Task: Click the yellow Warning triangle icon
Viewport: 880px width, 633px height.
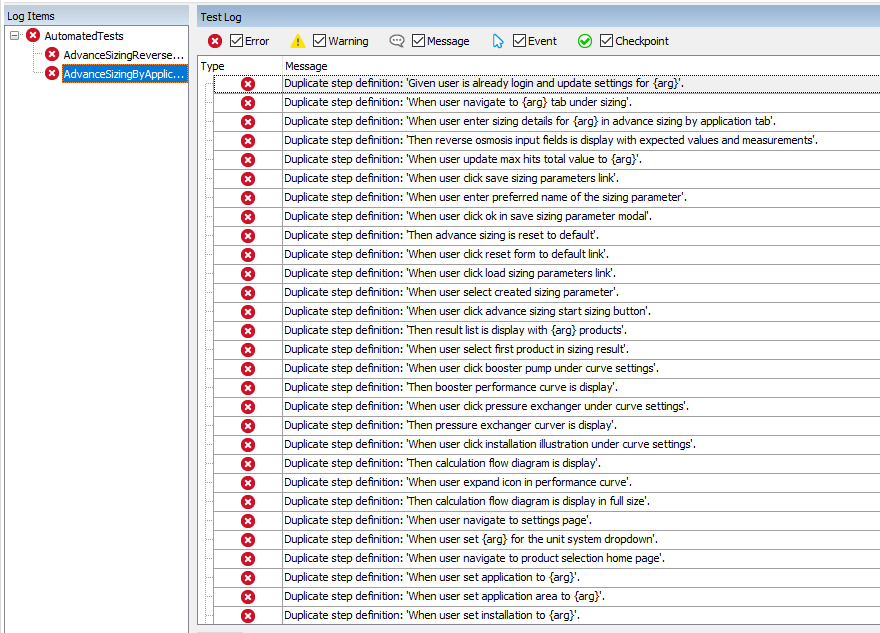Action: pyautogui.click(x=298, y=41)
